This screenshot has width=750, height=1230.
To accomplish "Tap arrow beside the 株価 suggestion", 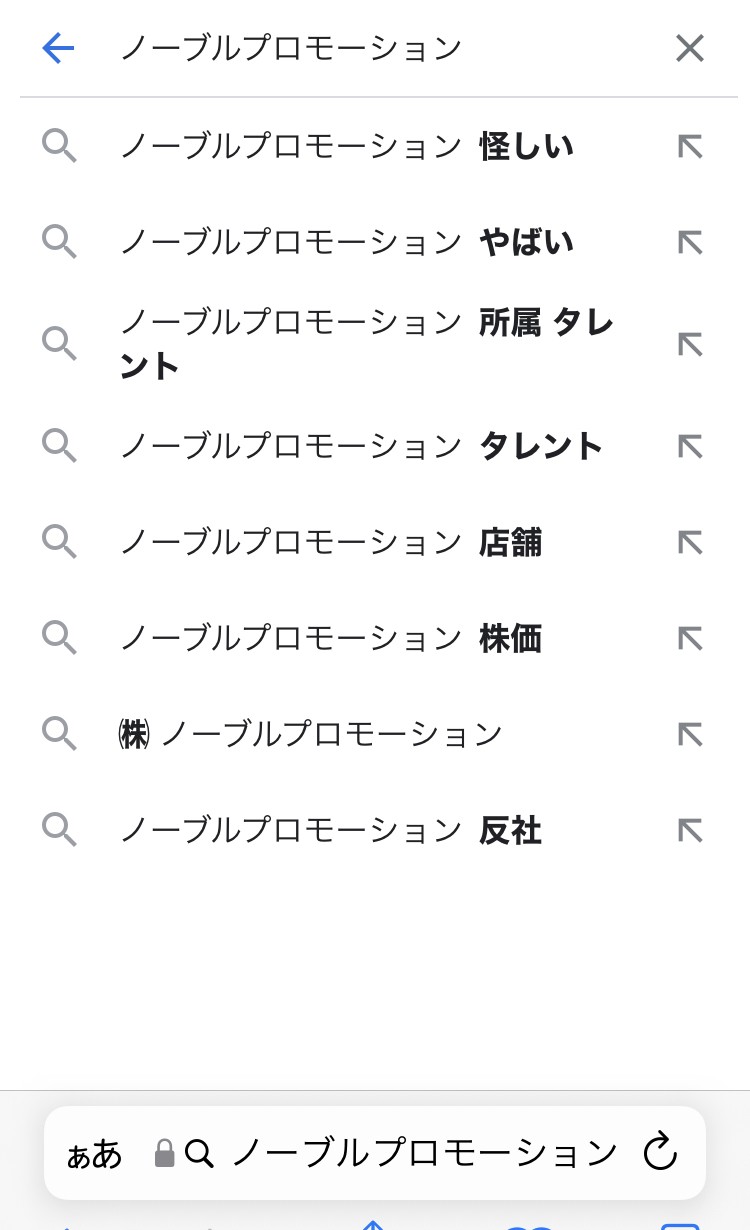I will [690, 638].
